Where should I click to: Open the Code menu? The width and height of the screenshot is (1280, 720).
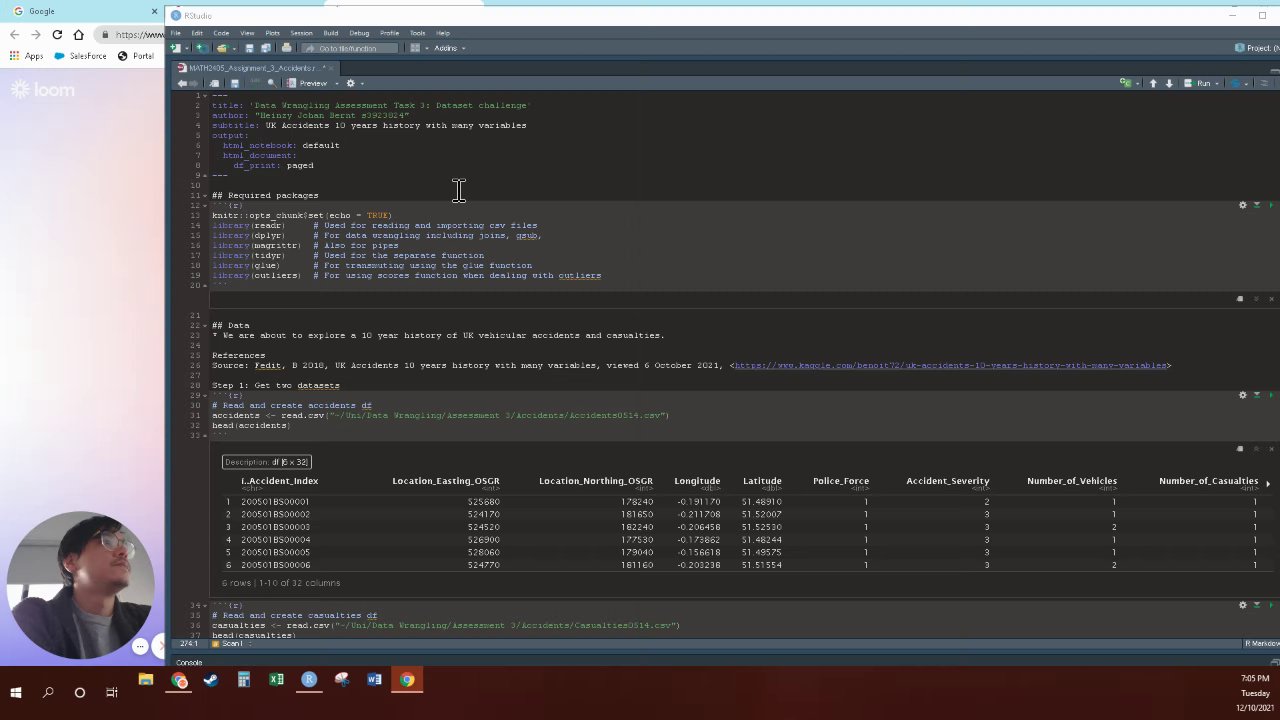click(x=221, y=33)
